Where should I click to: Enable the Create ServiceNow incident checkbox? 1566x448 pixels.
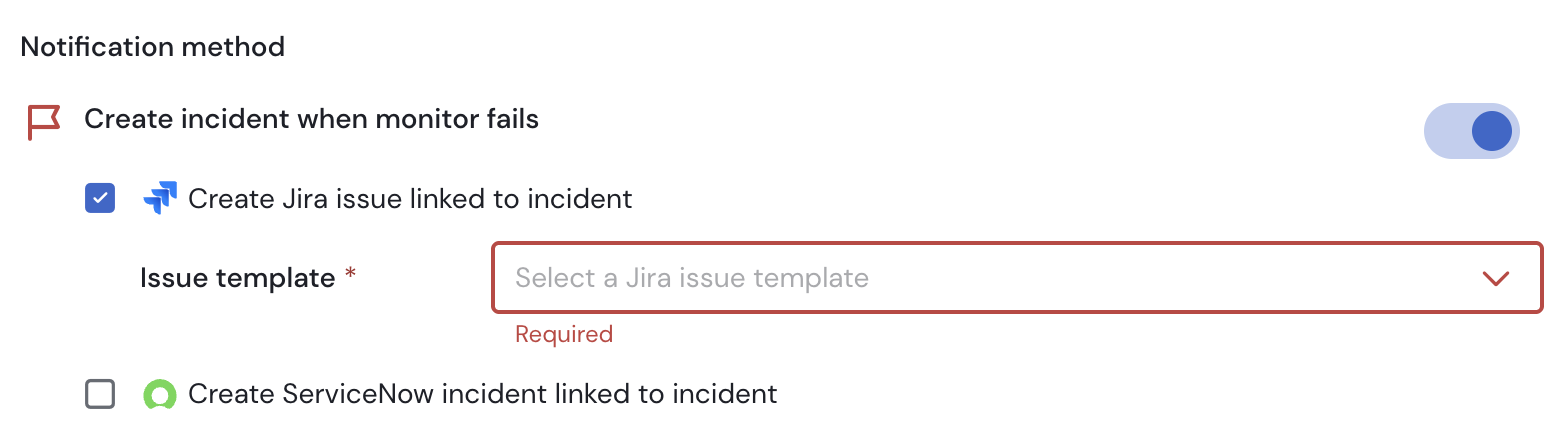click(x=100, y=394)
